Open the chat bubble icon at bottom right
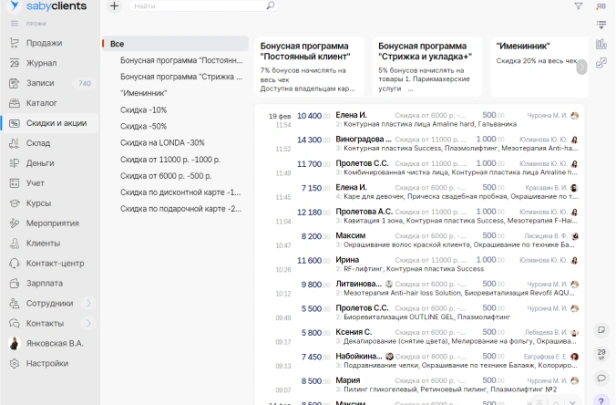 [x=601, y=378]
